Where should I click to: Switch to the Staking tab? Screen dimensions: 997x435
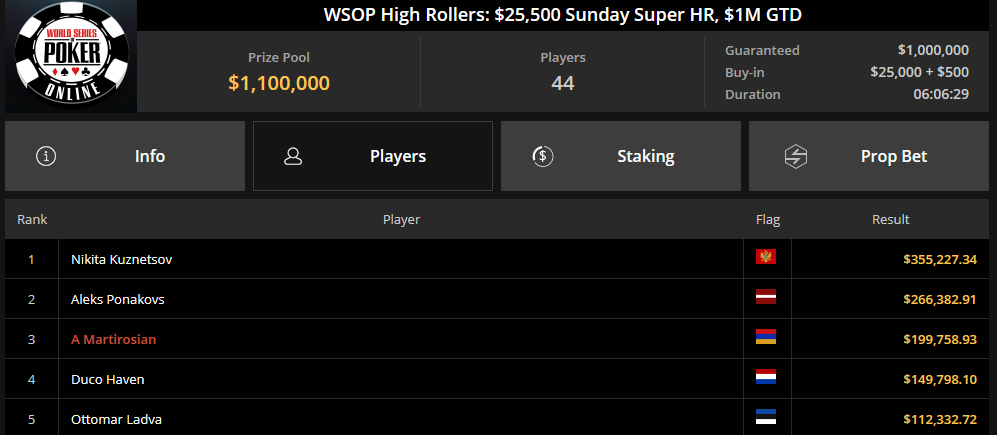621,156
